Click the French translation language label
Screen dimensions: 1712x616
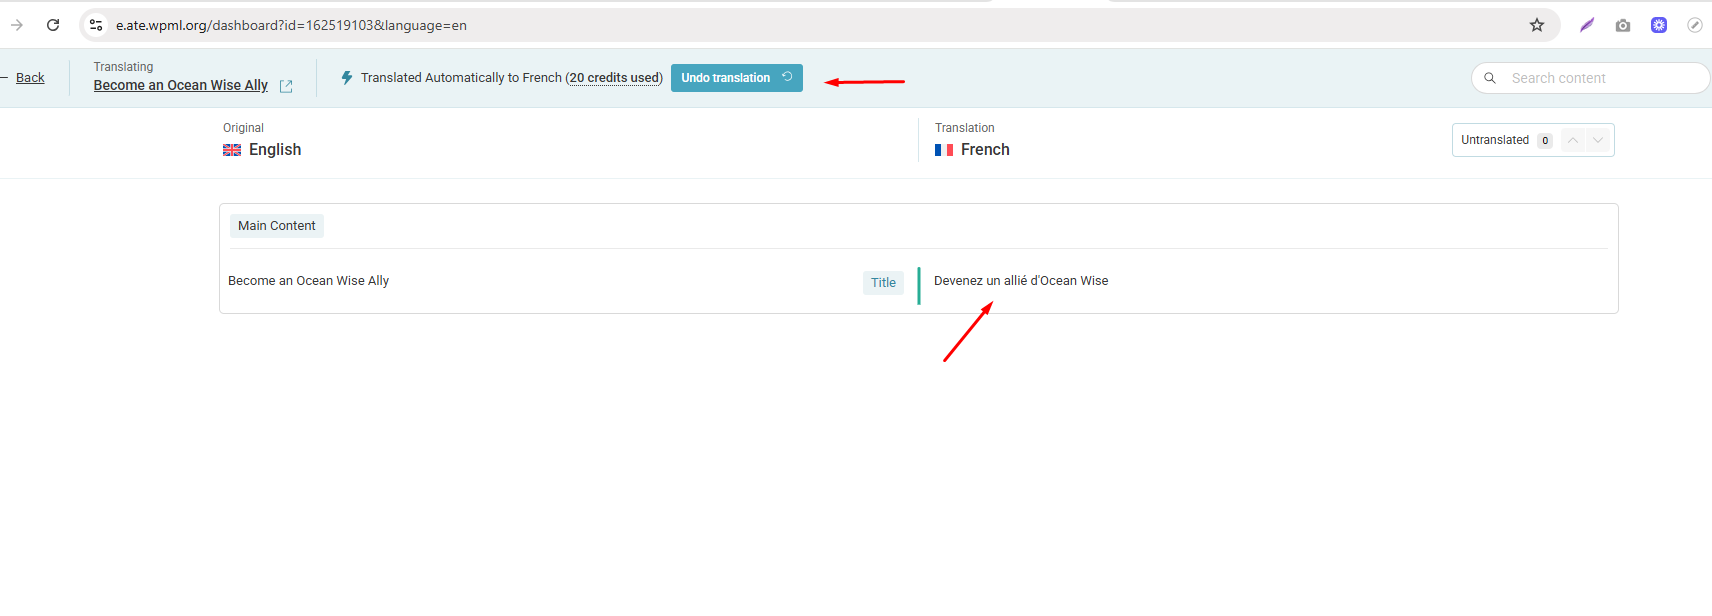985,150
